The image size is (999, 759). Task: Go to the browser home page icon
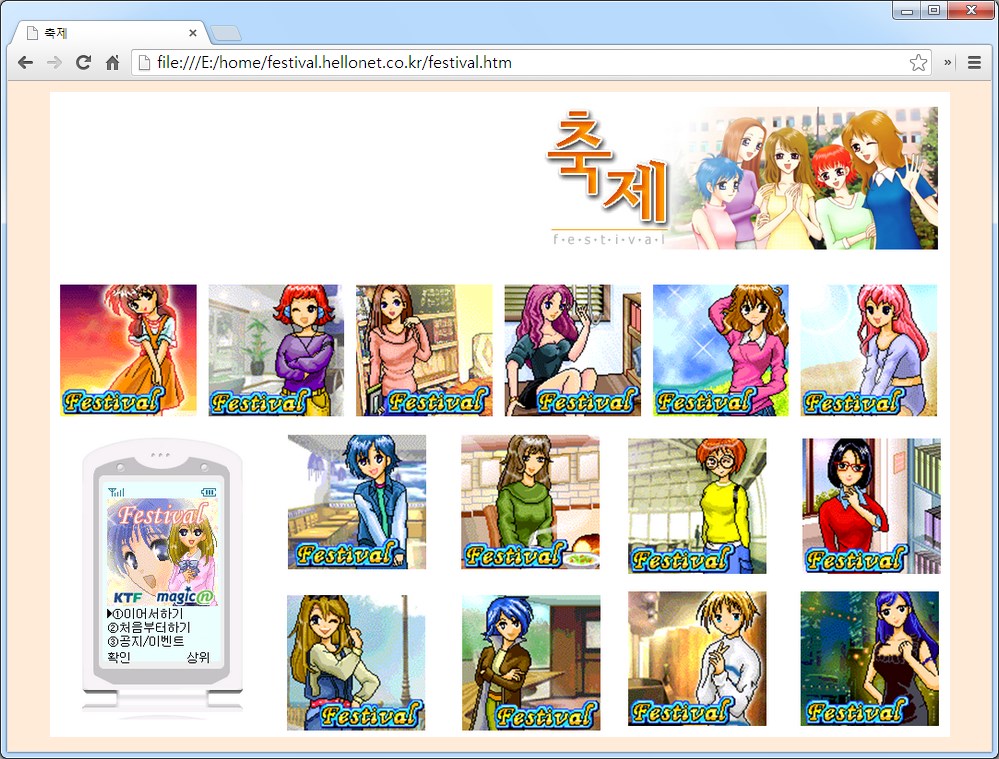pos(113,63)
